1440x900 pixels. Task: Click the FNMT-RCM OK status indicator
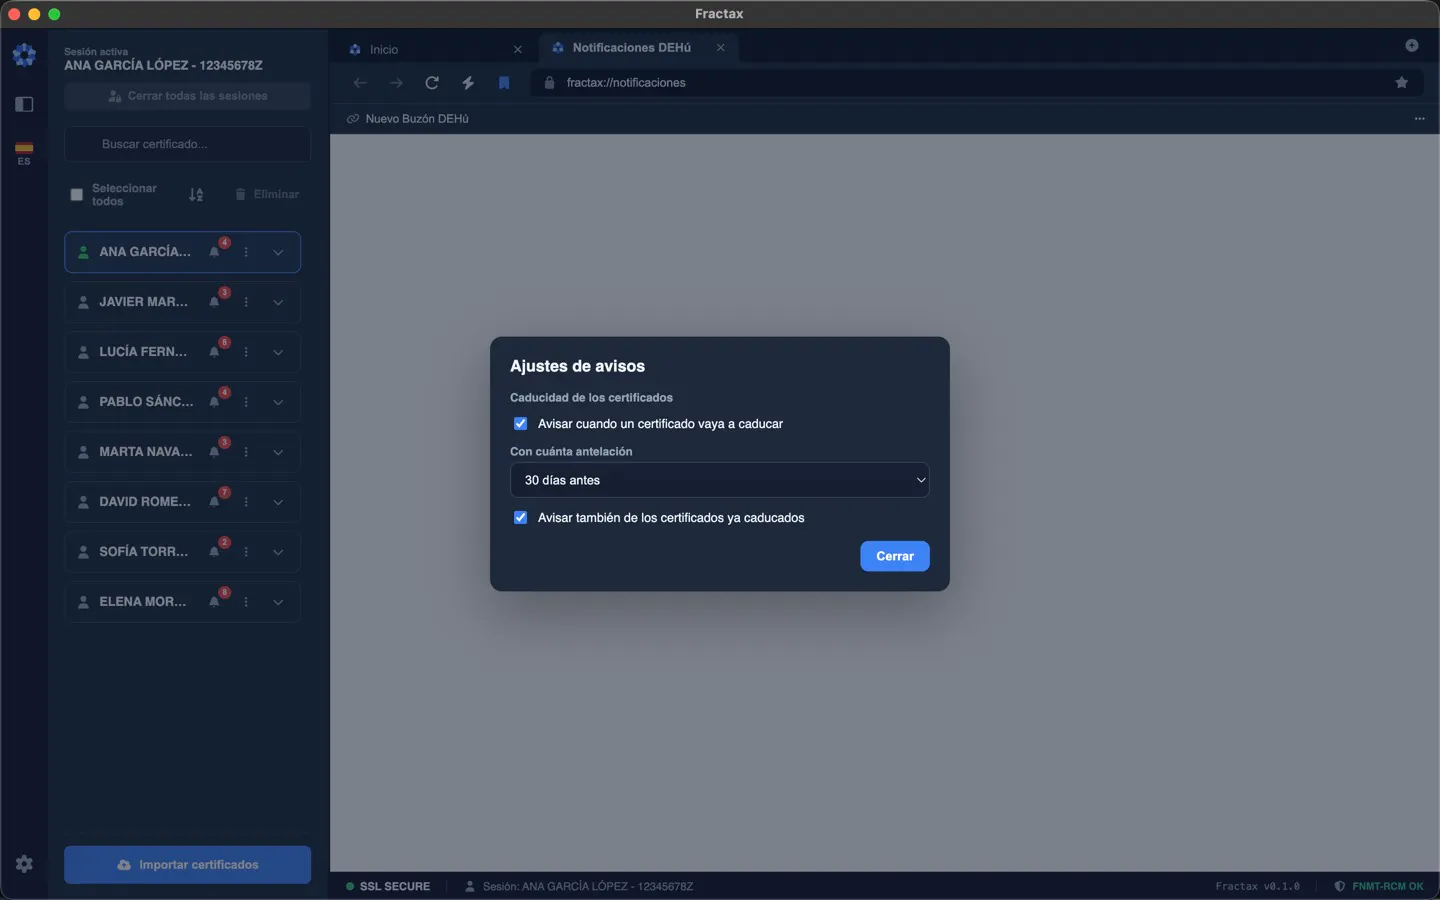[1379, 886]
